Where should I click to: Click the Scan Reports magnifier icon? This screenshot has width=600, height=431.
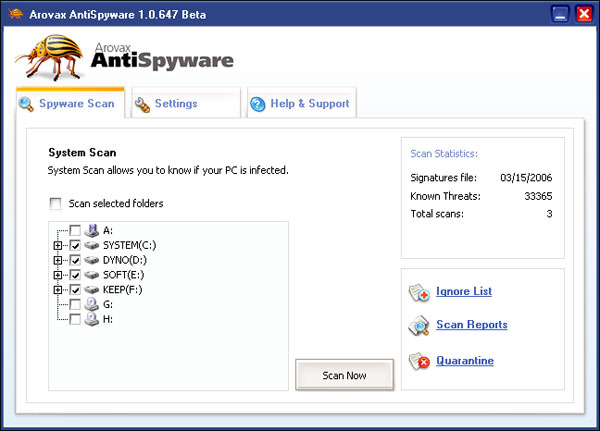click(x=419, y=326)
